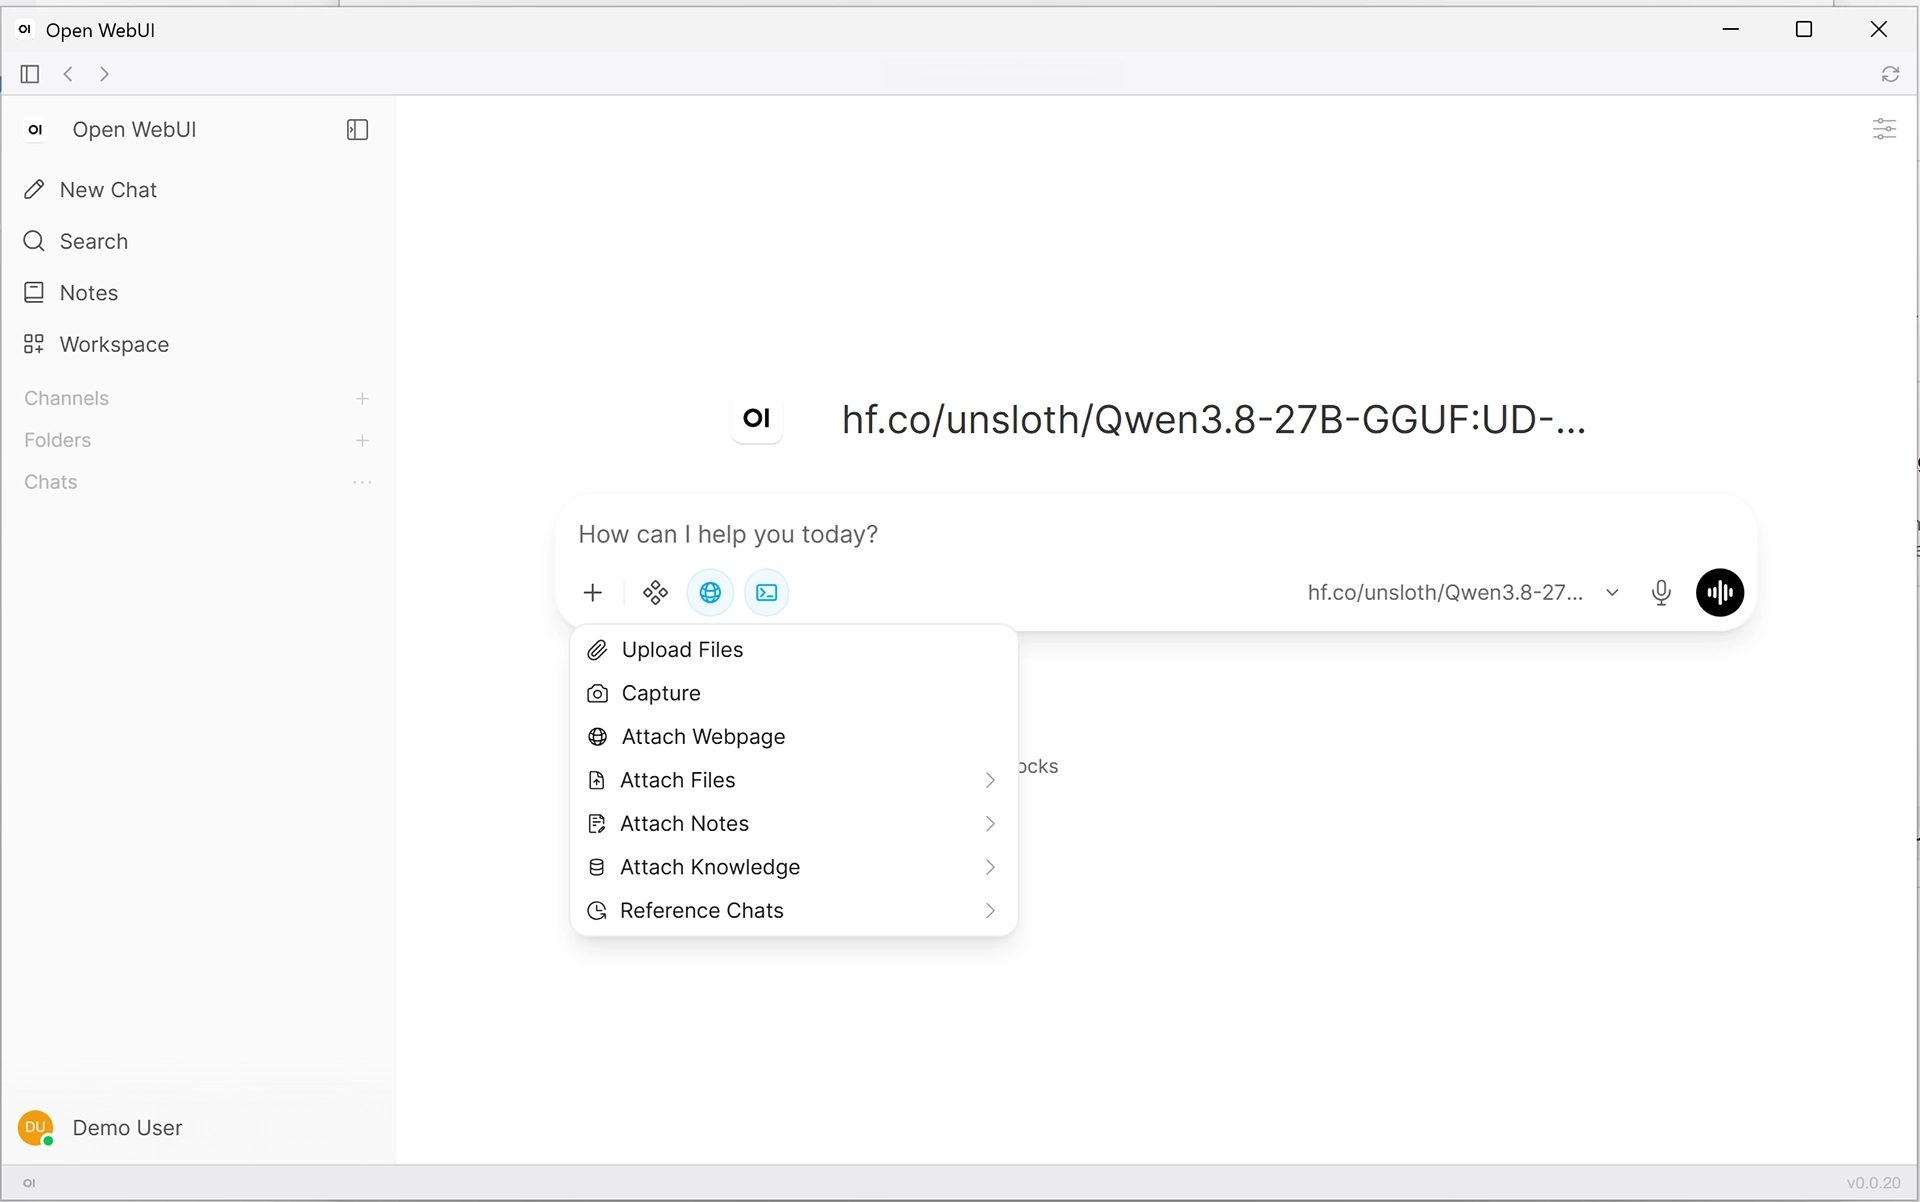Go forward with the right arrow
Screen dimensions: 1920x1202
(x=104, y=74)
